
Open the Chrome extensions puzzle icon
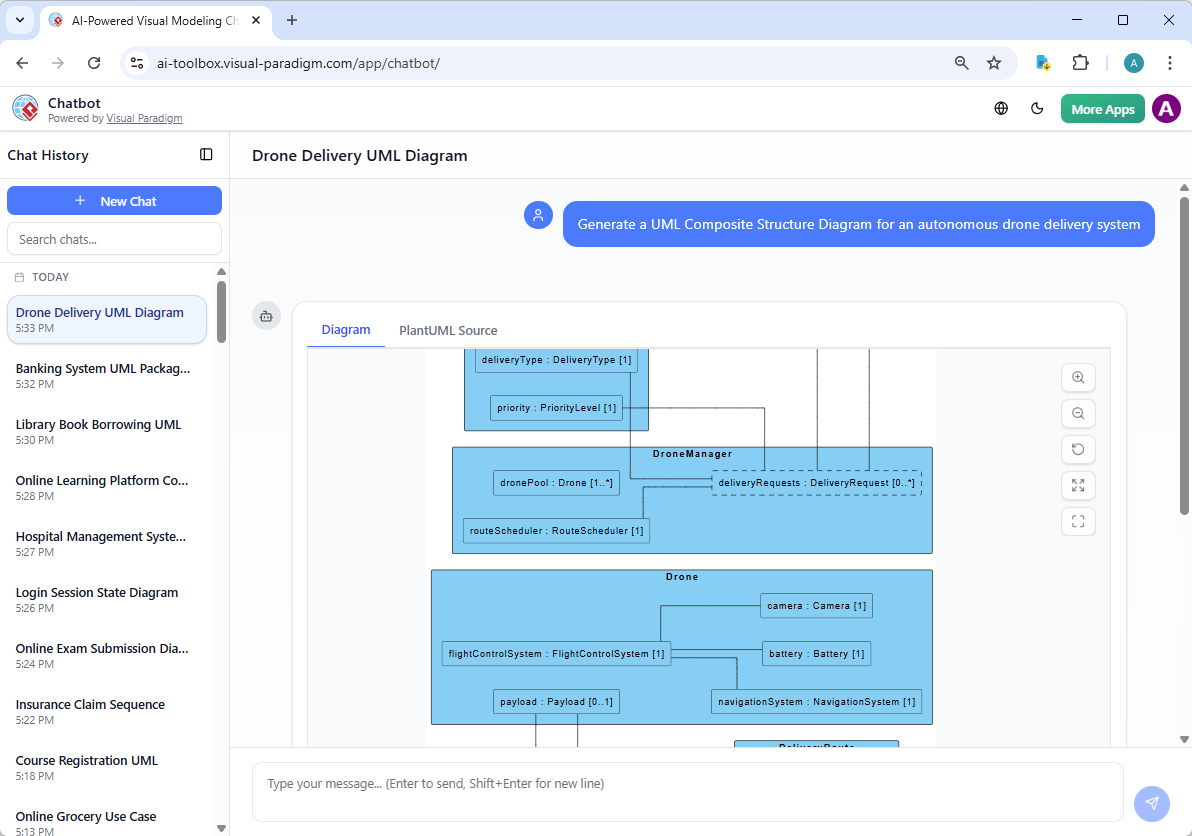point(1081,62)
